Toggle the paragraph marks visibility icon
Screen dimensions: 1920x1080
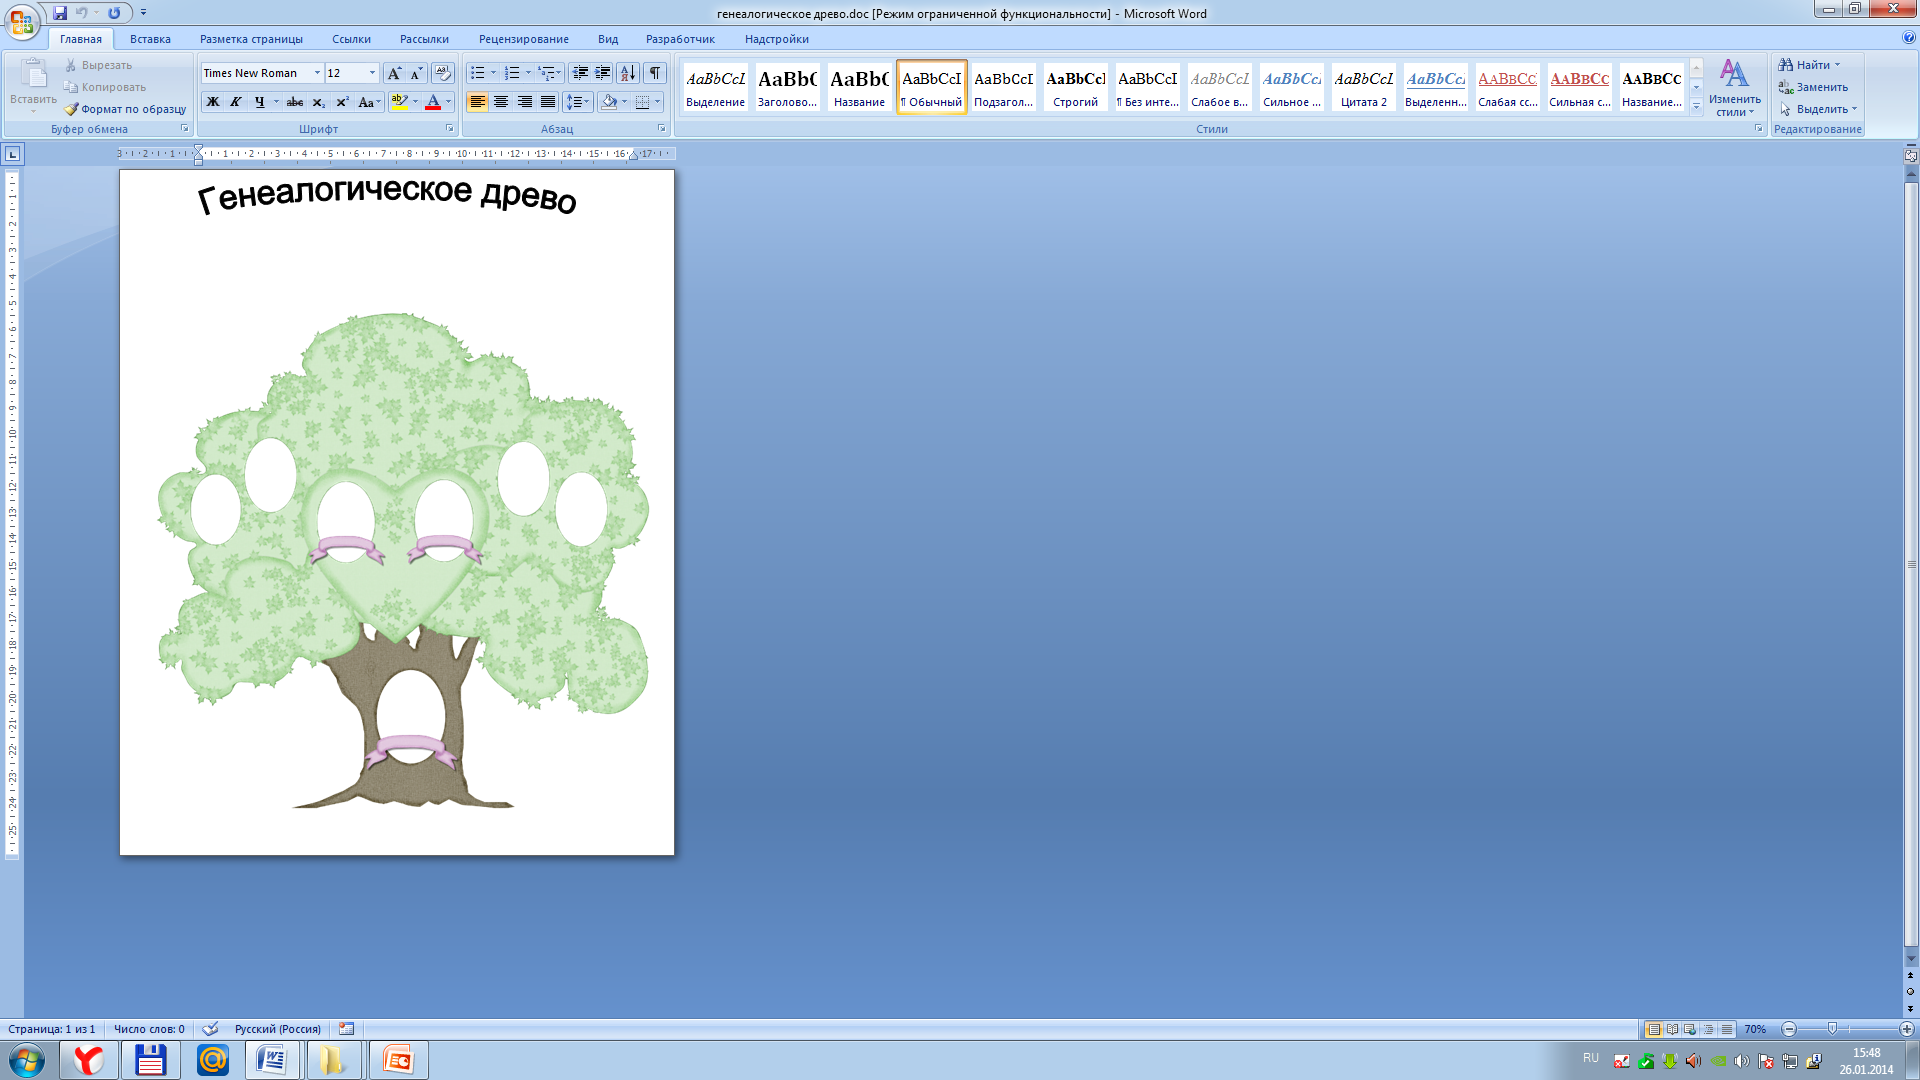659,73
